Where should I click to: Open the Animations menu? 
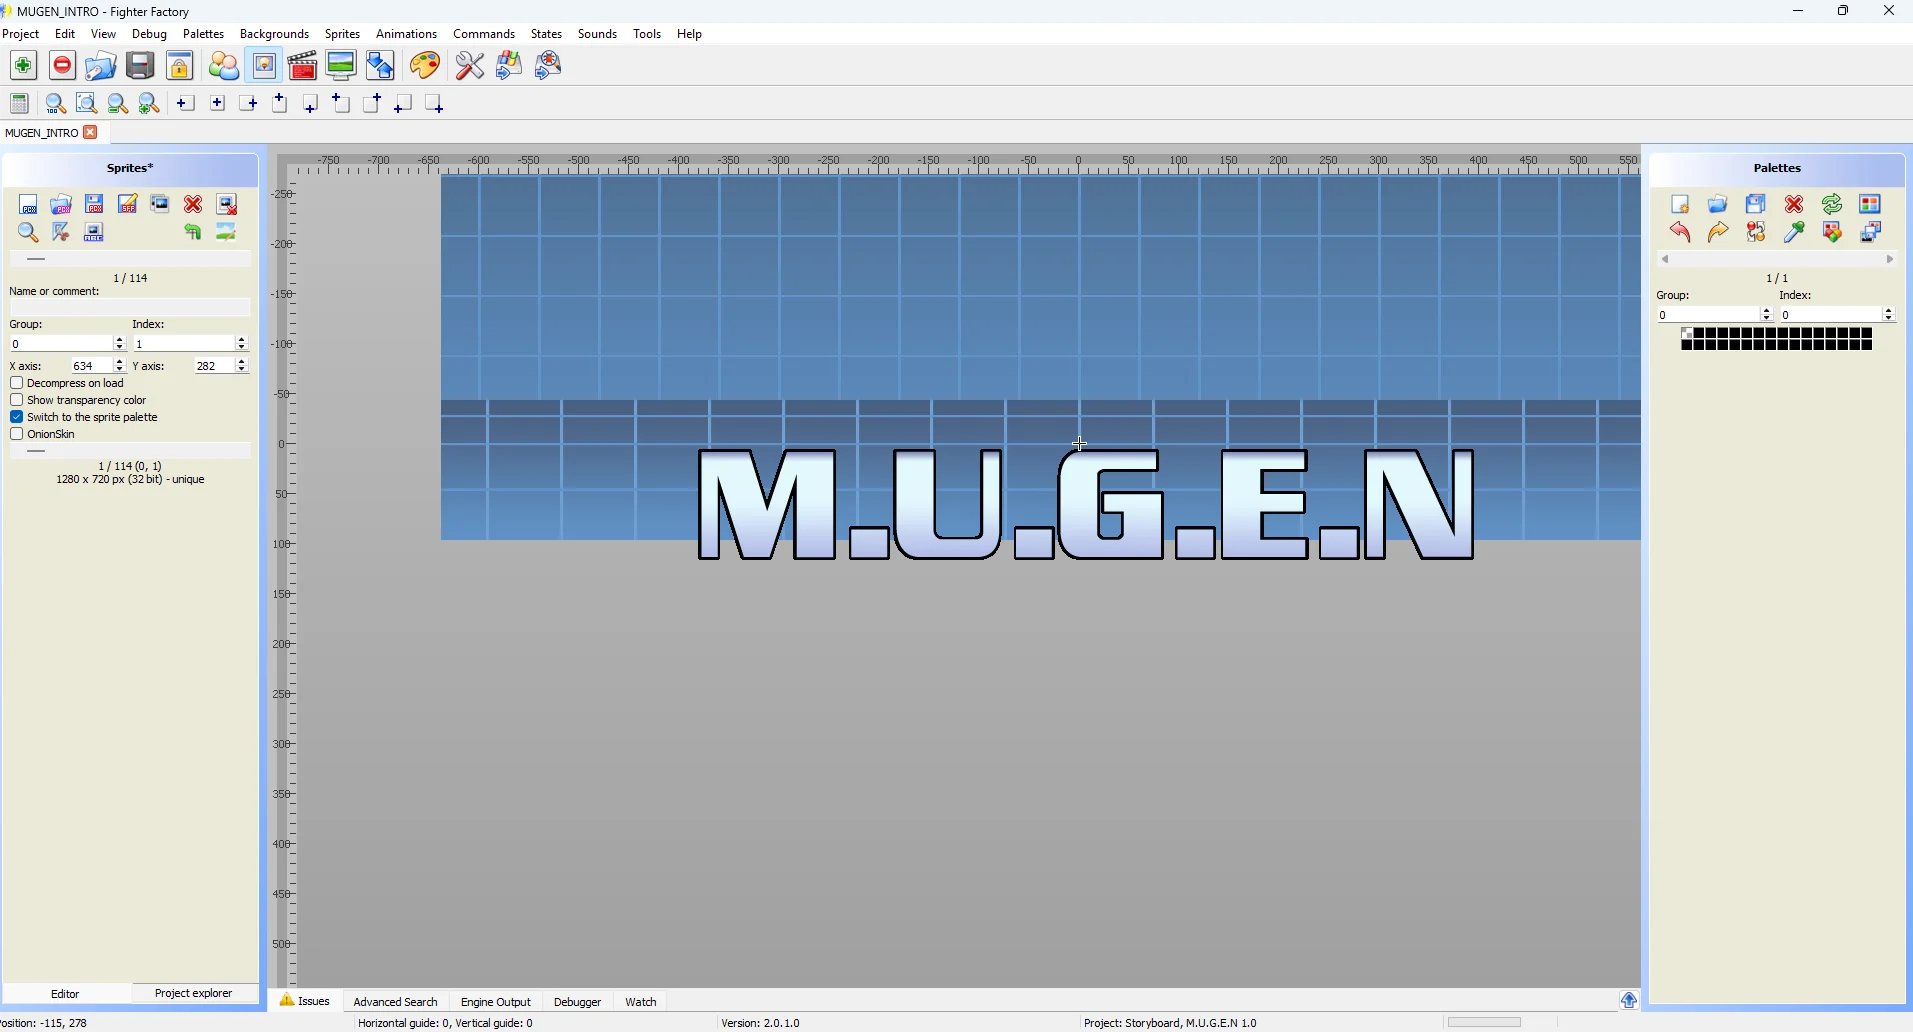tap(407, 34)
